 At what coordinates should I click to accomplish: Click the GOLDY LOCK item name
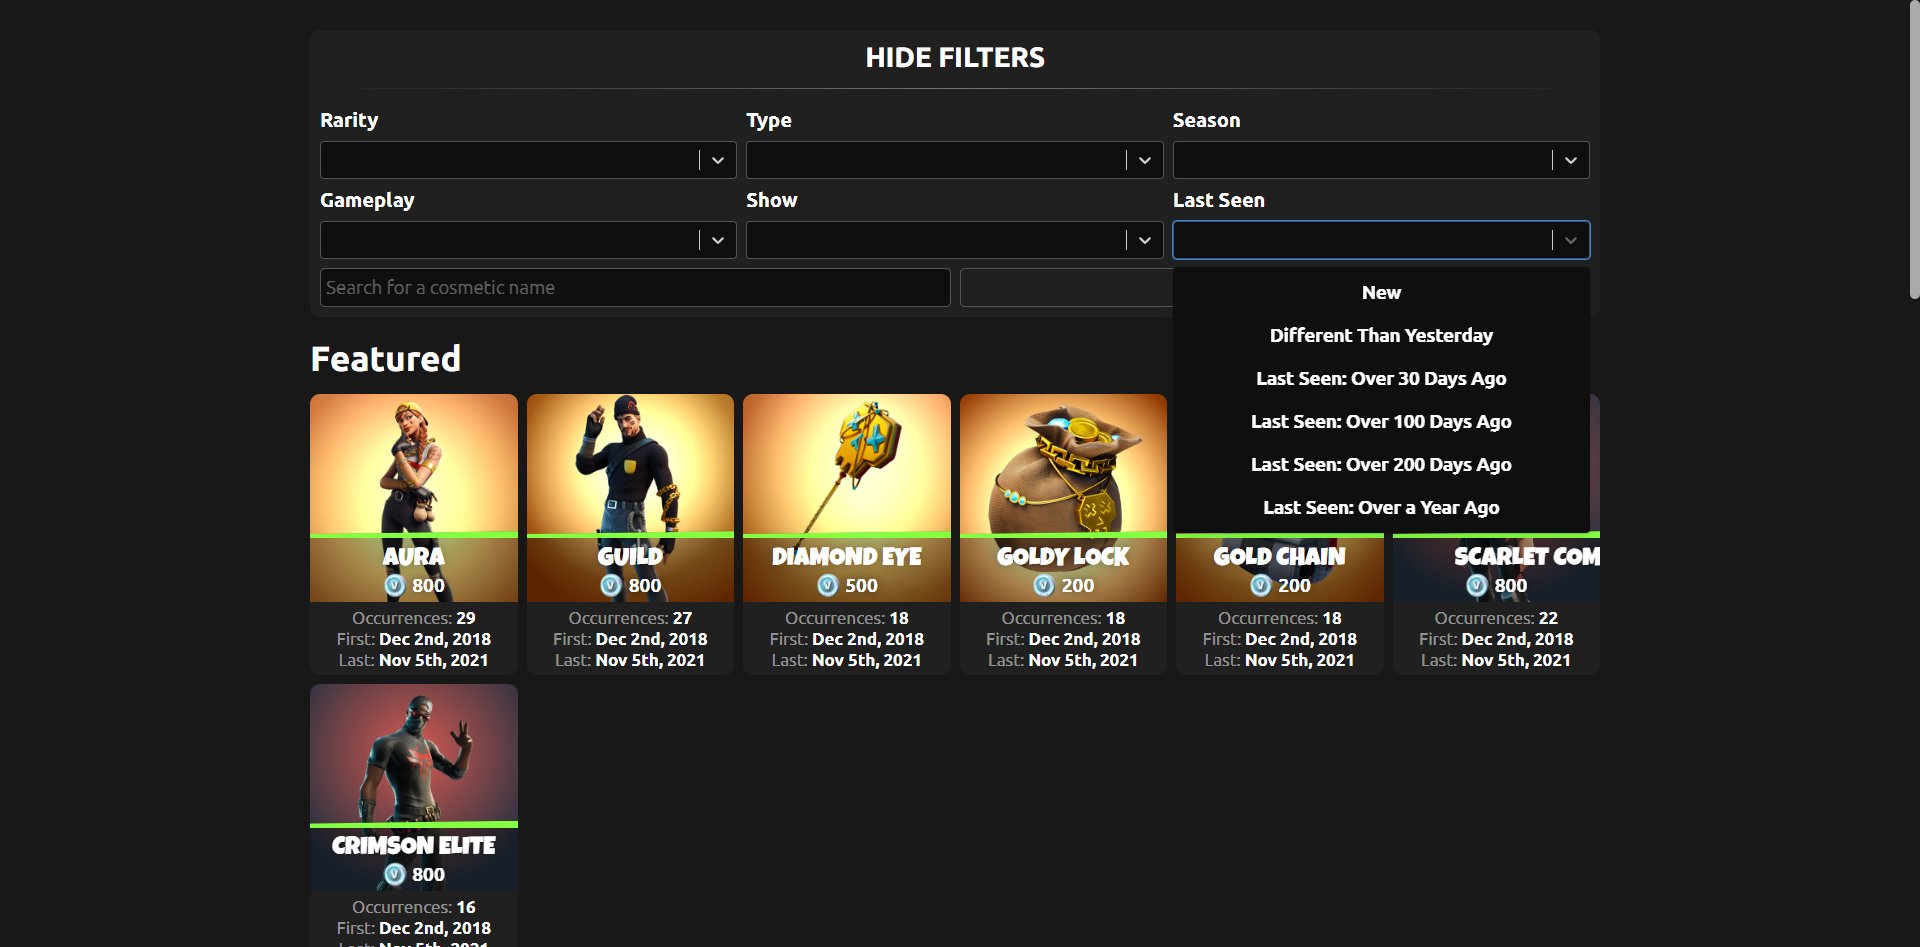pos(1063,556)
